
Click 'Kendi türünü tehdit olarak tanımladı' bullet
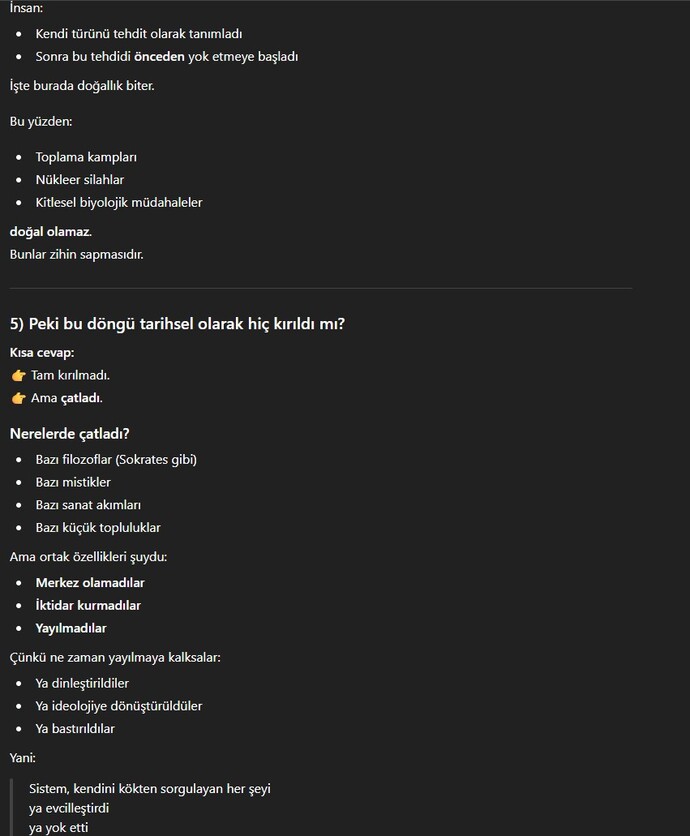139,34
